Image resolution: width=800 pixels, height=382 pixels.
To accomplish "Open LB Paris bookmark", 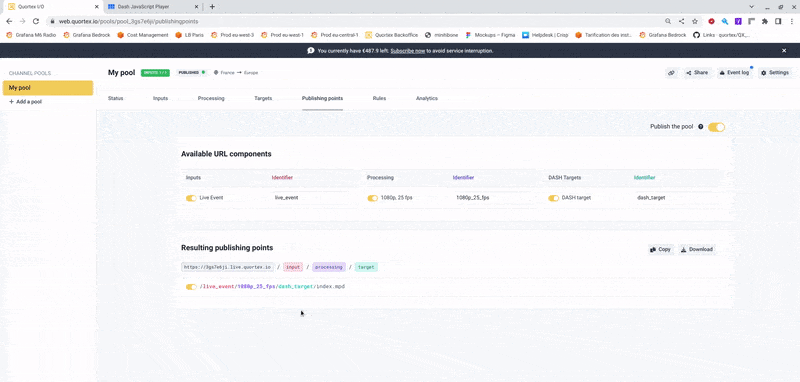I will coord(189,35).
